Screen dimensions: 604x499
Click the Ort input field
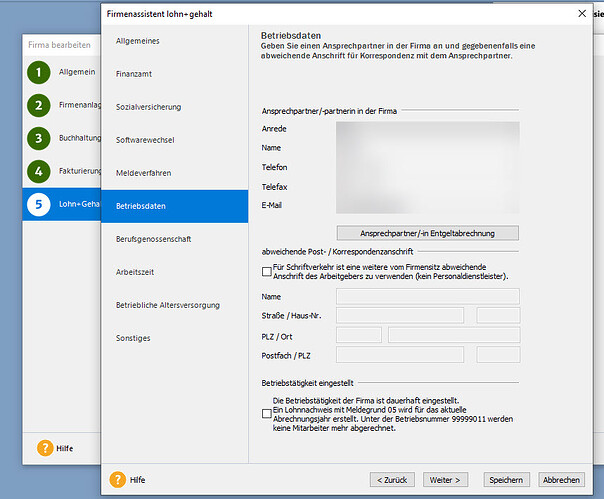[454, 335]
